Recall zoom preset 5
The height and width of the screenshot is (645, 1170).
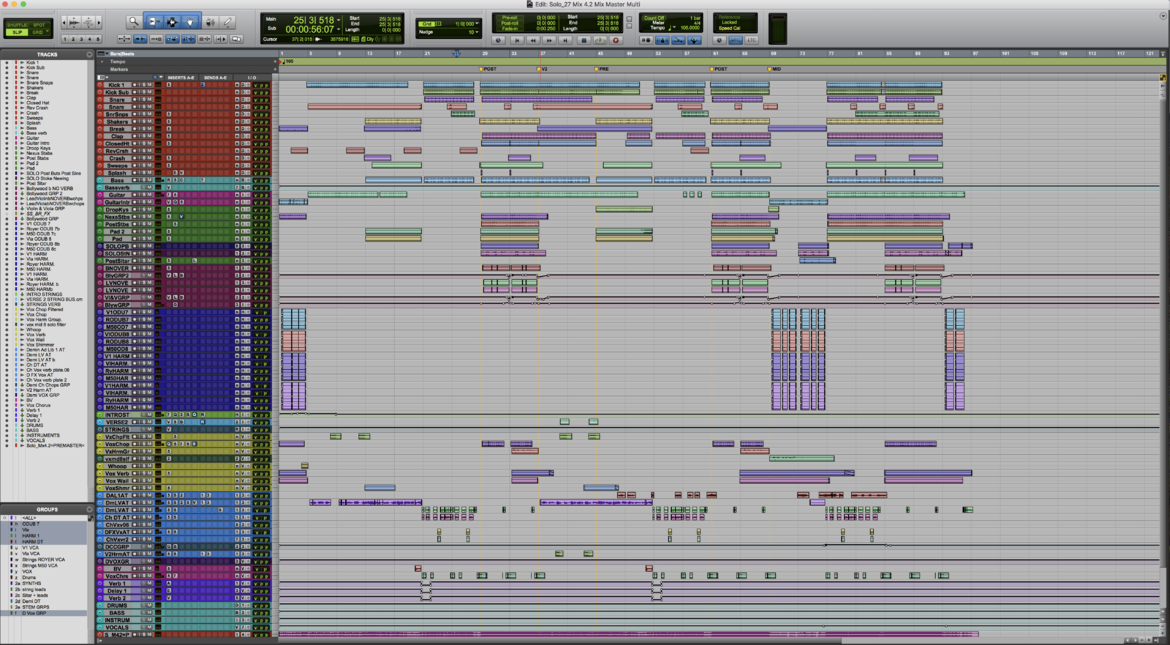point(97,39)
